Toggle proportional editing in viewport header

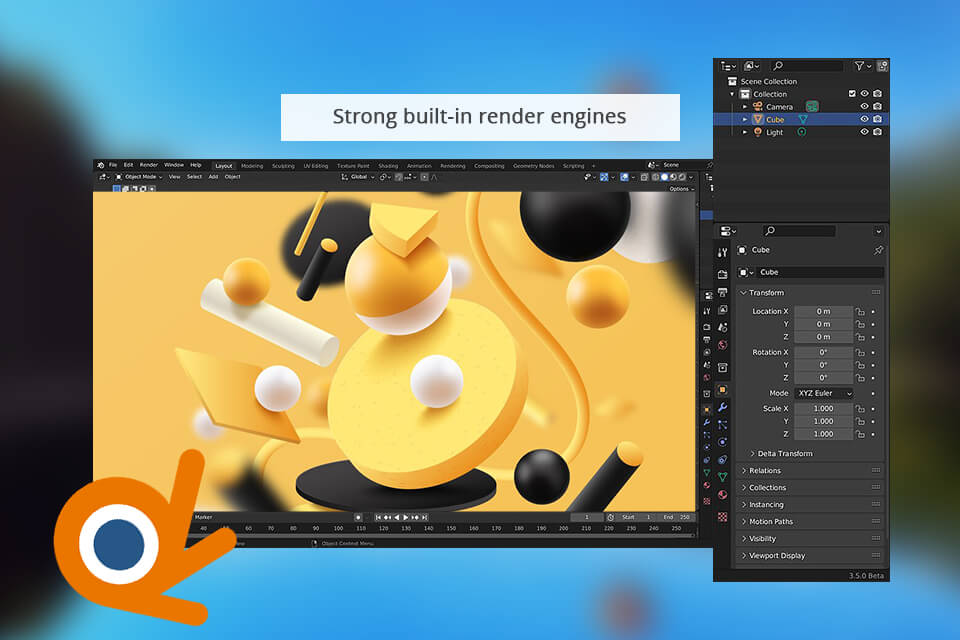pos(424,177)
